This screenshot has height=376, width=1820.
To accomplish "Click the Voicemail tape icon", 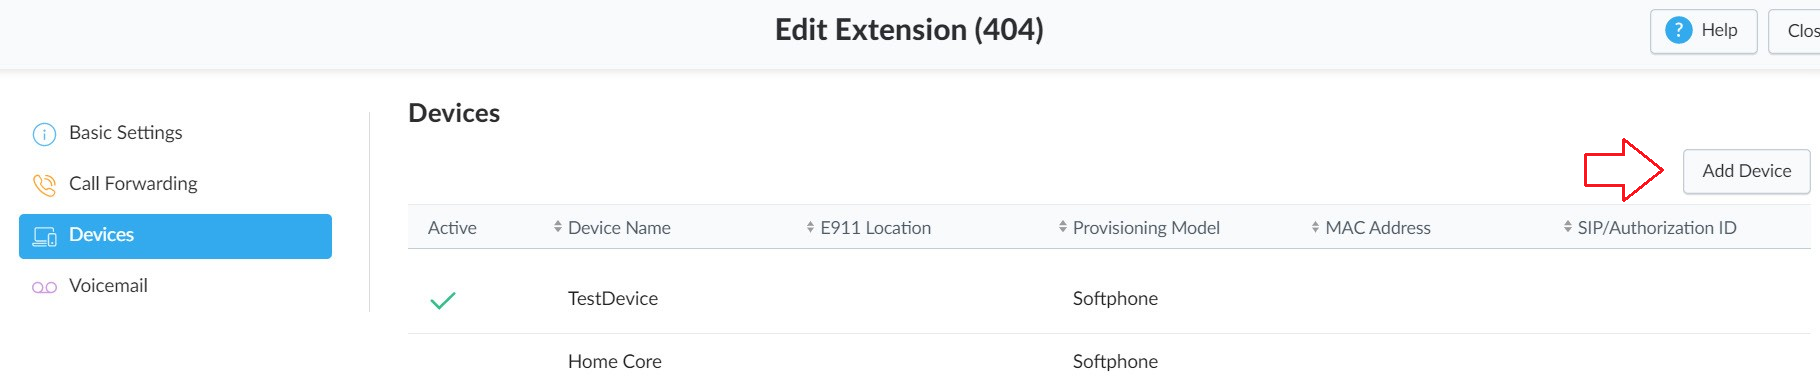I will pyautogui.click(x=44, y=287).
